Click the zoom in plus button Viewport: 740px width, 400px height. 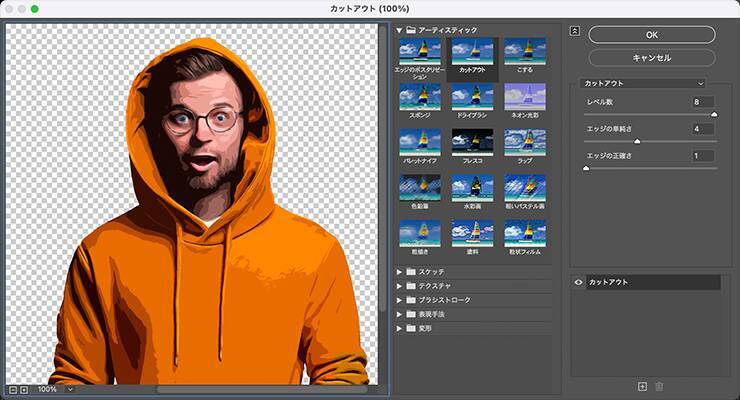coord(24,388)
